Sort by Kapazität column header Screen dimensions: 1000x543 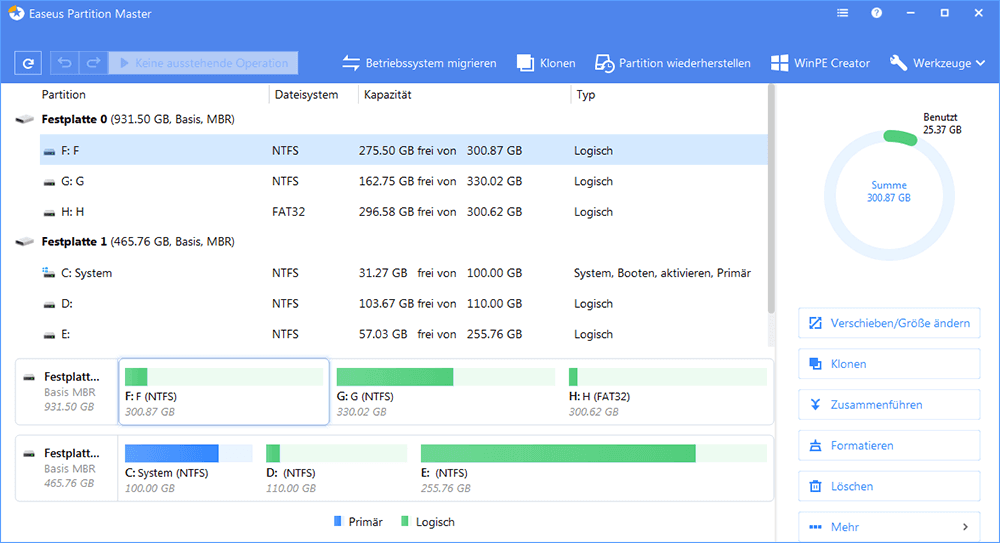387,94
